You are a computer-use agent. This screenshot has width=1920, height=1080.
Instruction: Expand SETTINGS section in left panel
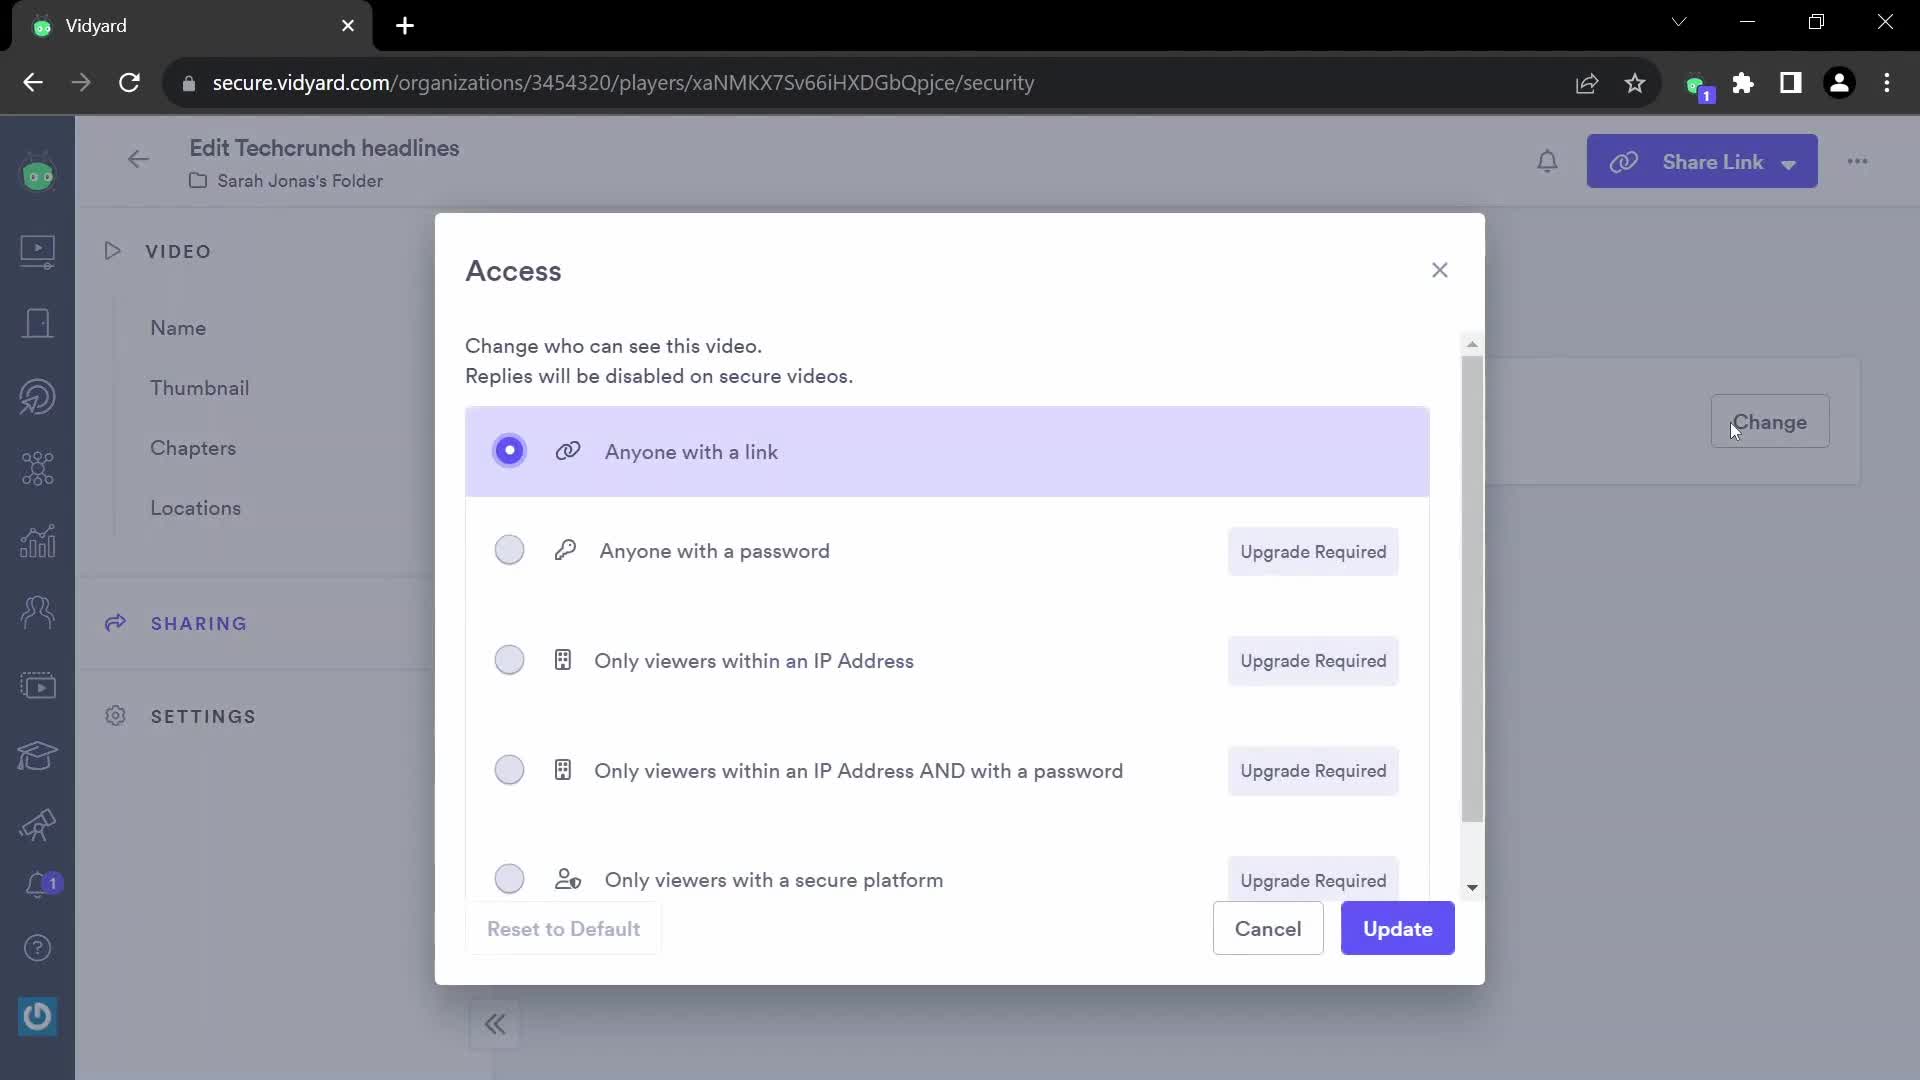tap(203, 716)
